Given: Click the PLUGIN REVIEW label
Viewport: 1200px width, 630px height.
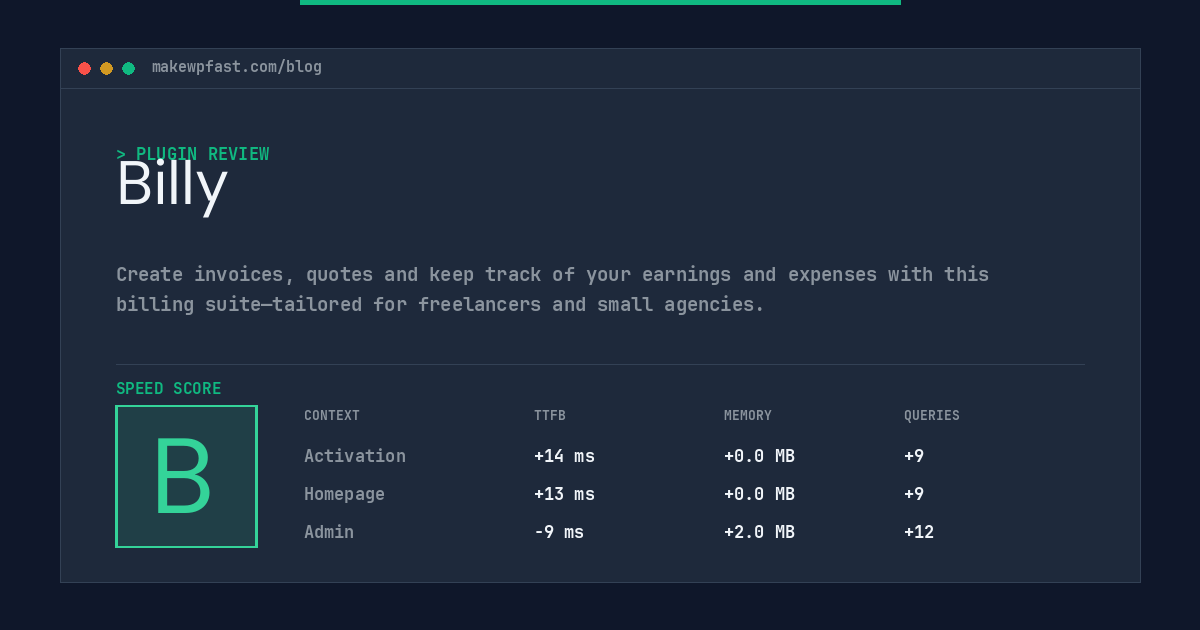Looking at the screenshot, I should click(193, 154).
